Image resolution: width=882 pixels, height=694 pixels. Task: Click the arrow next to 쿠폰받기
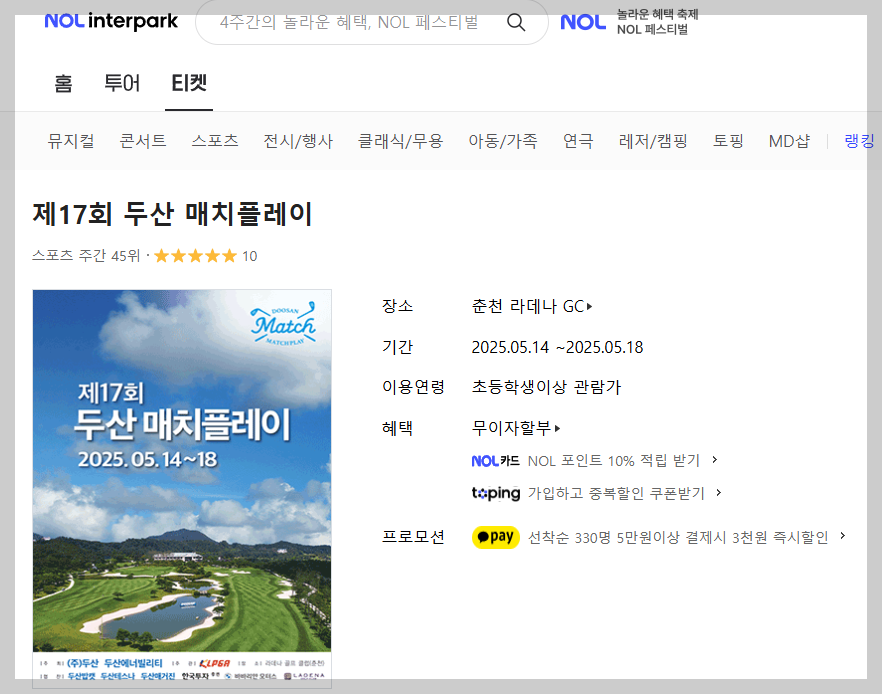pos(719,493)
